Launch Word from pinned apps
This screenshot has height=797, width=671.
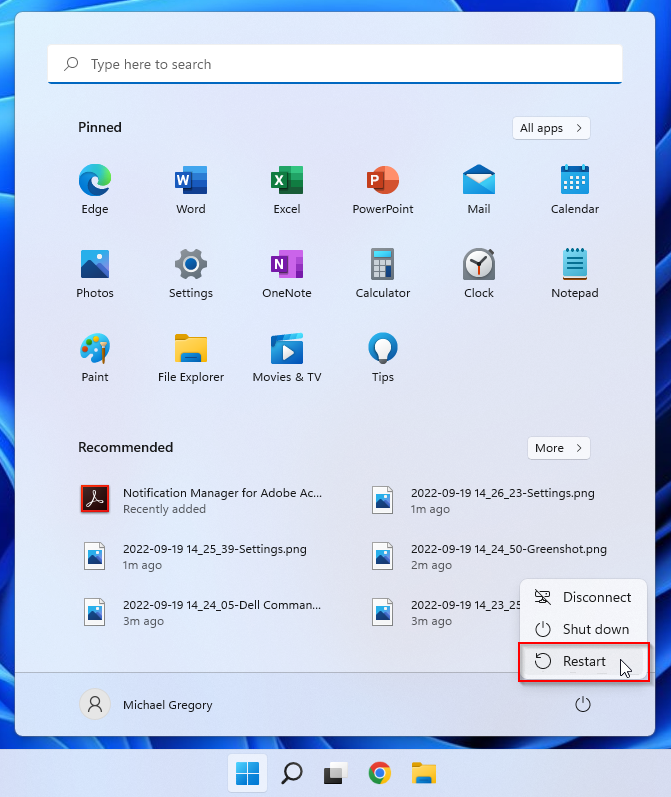[x=191, y=190]
